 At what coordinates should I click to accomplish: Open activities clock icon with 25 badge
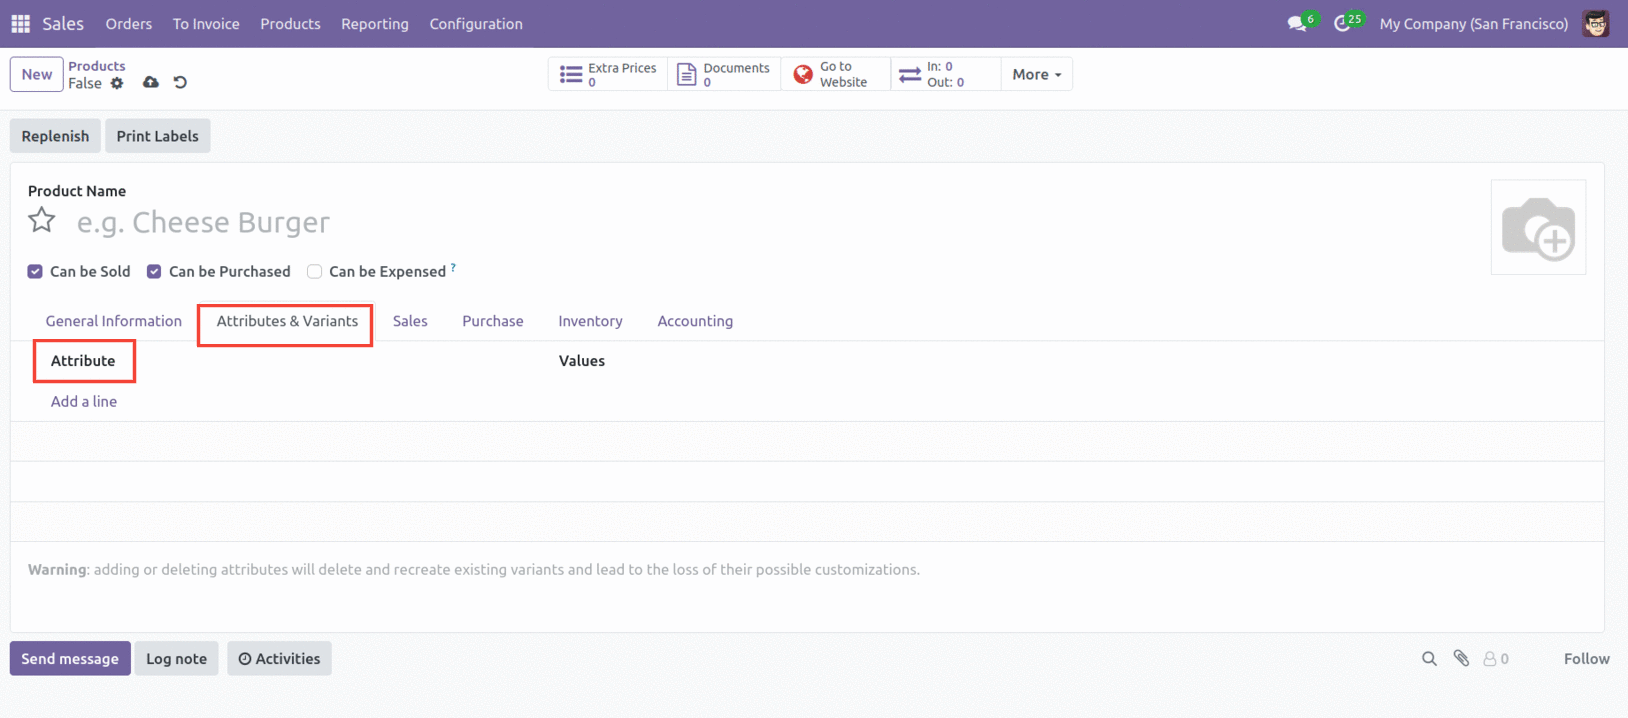(x=1342, y=24)
